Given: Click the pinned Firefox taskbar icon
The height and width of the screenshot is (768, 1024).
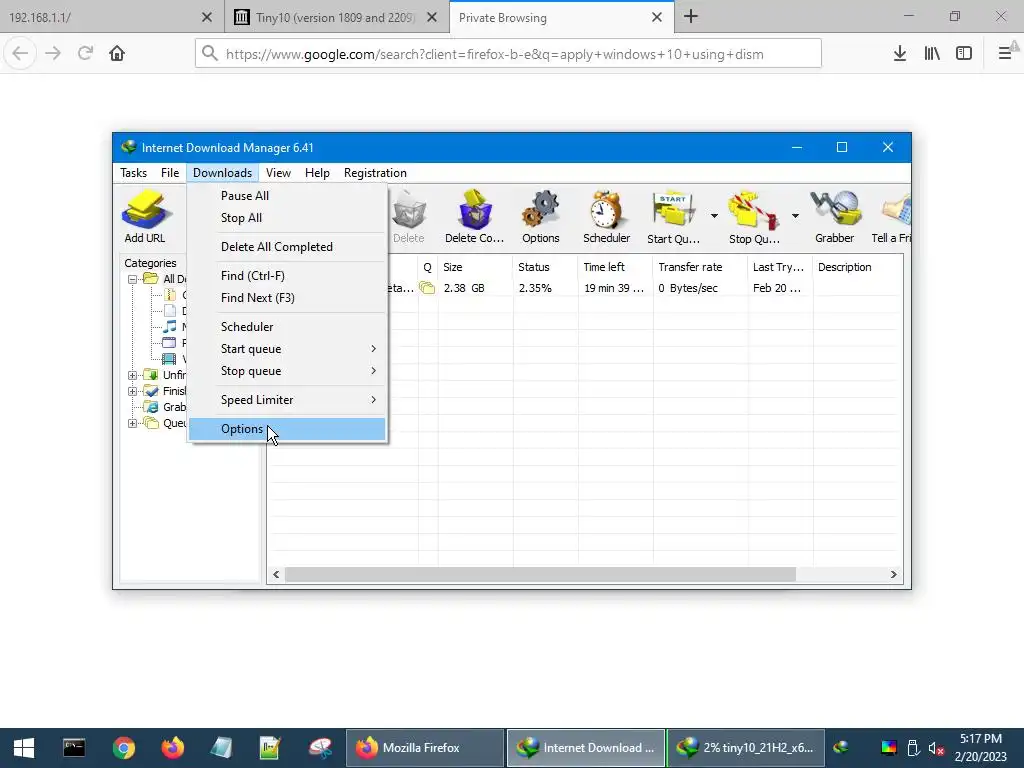Looking at the screenshot, I should tap(173, 748).
